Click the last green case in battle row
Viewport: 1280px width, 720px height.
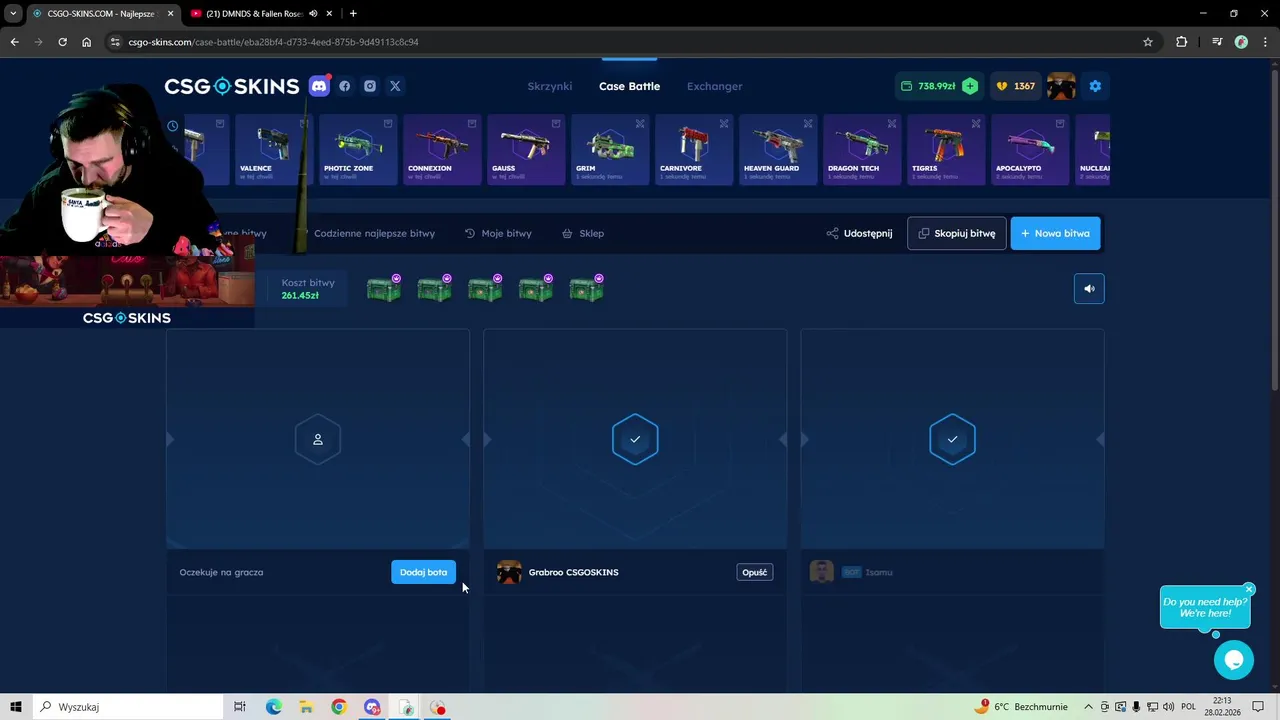tap(586, 289)
